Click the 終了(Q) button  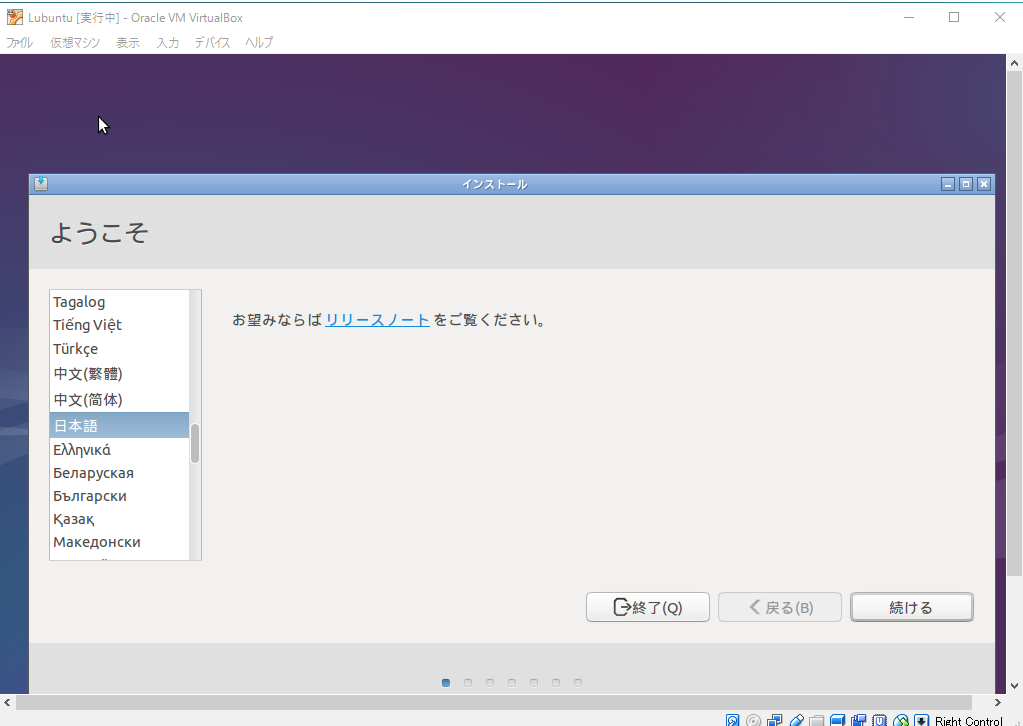coord(648,607)
